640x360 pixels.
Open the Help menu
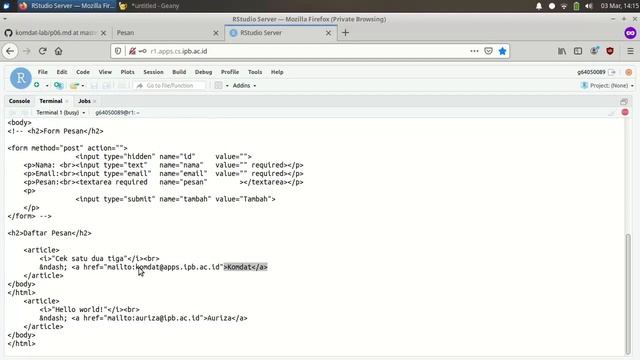[x=277, y=72]
